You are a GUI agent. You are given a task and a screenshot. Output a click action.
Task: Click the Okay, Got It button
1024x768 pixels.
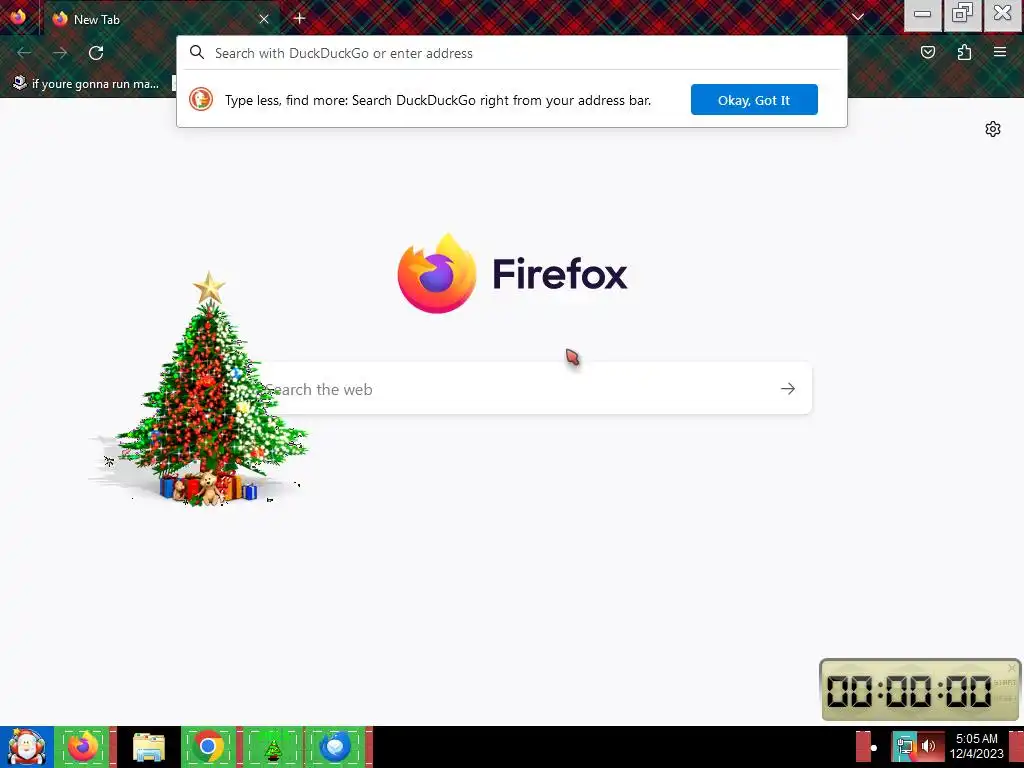pyautogui.click(x=754, y=99)
